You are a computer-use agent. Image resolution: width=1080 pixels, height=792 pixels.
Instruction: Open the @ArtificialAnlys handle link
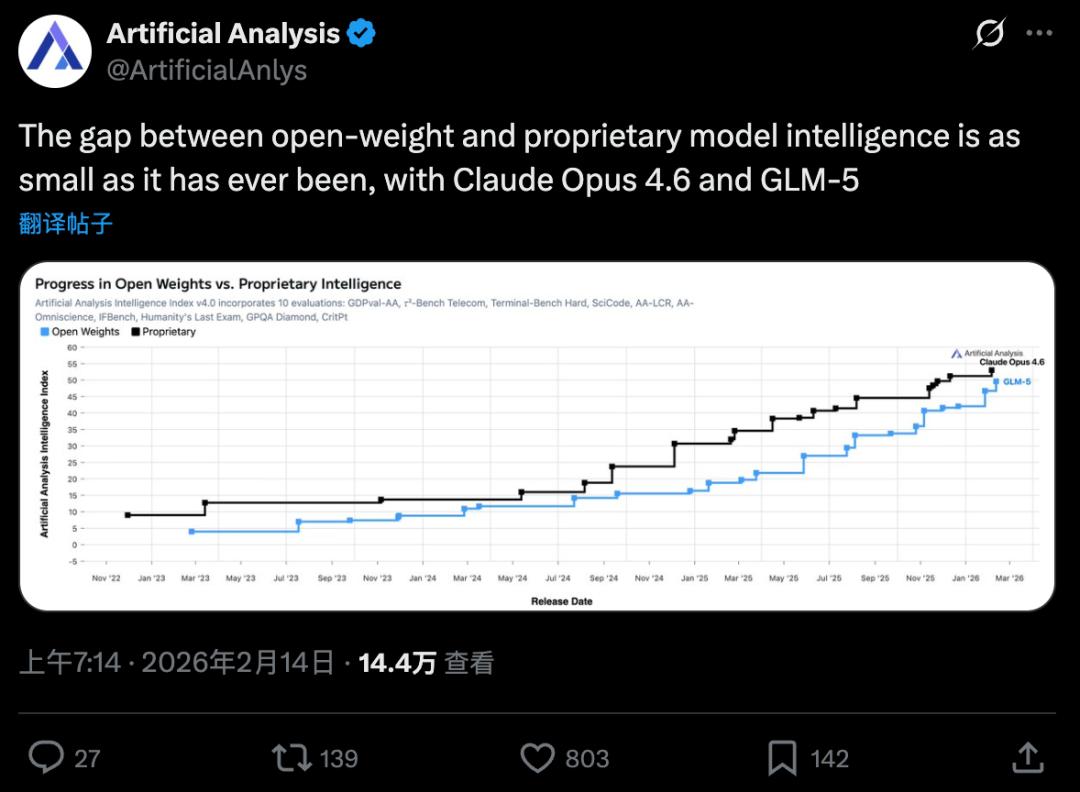click(x=206, y=70)
